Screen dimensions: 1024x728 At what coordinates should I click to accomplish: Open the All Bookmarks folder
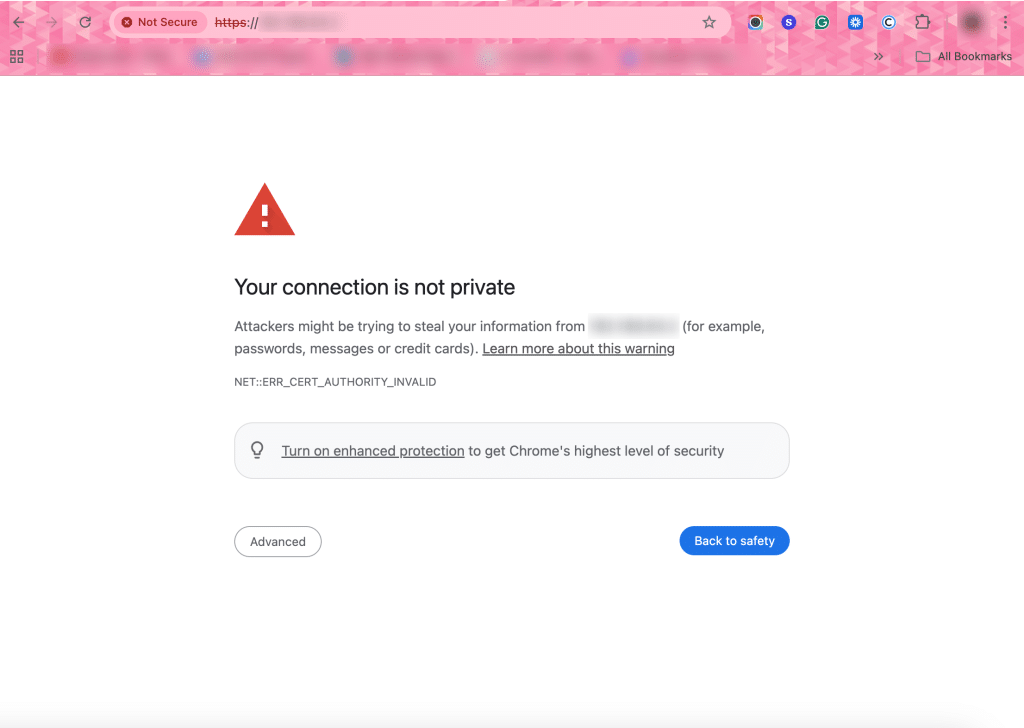(964, 56)
